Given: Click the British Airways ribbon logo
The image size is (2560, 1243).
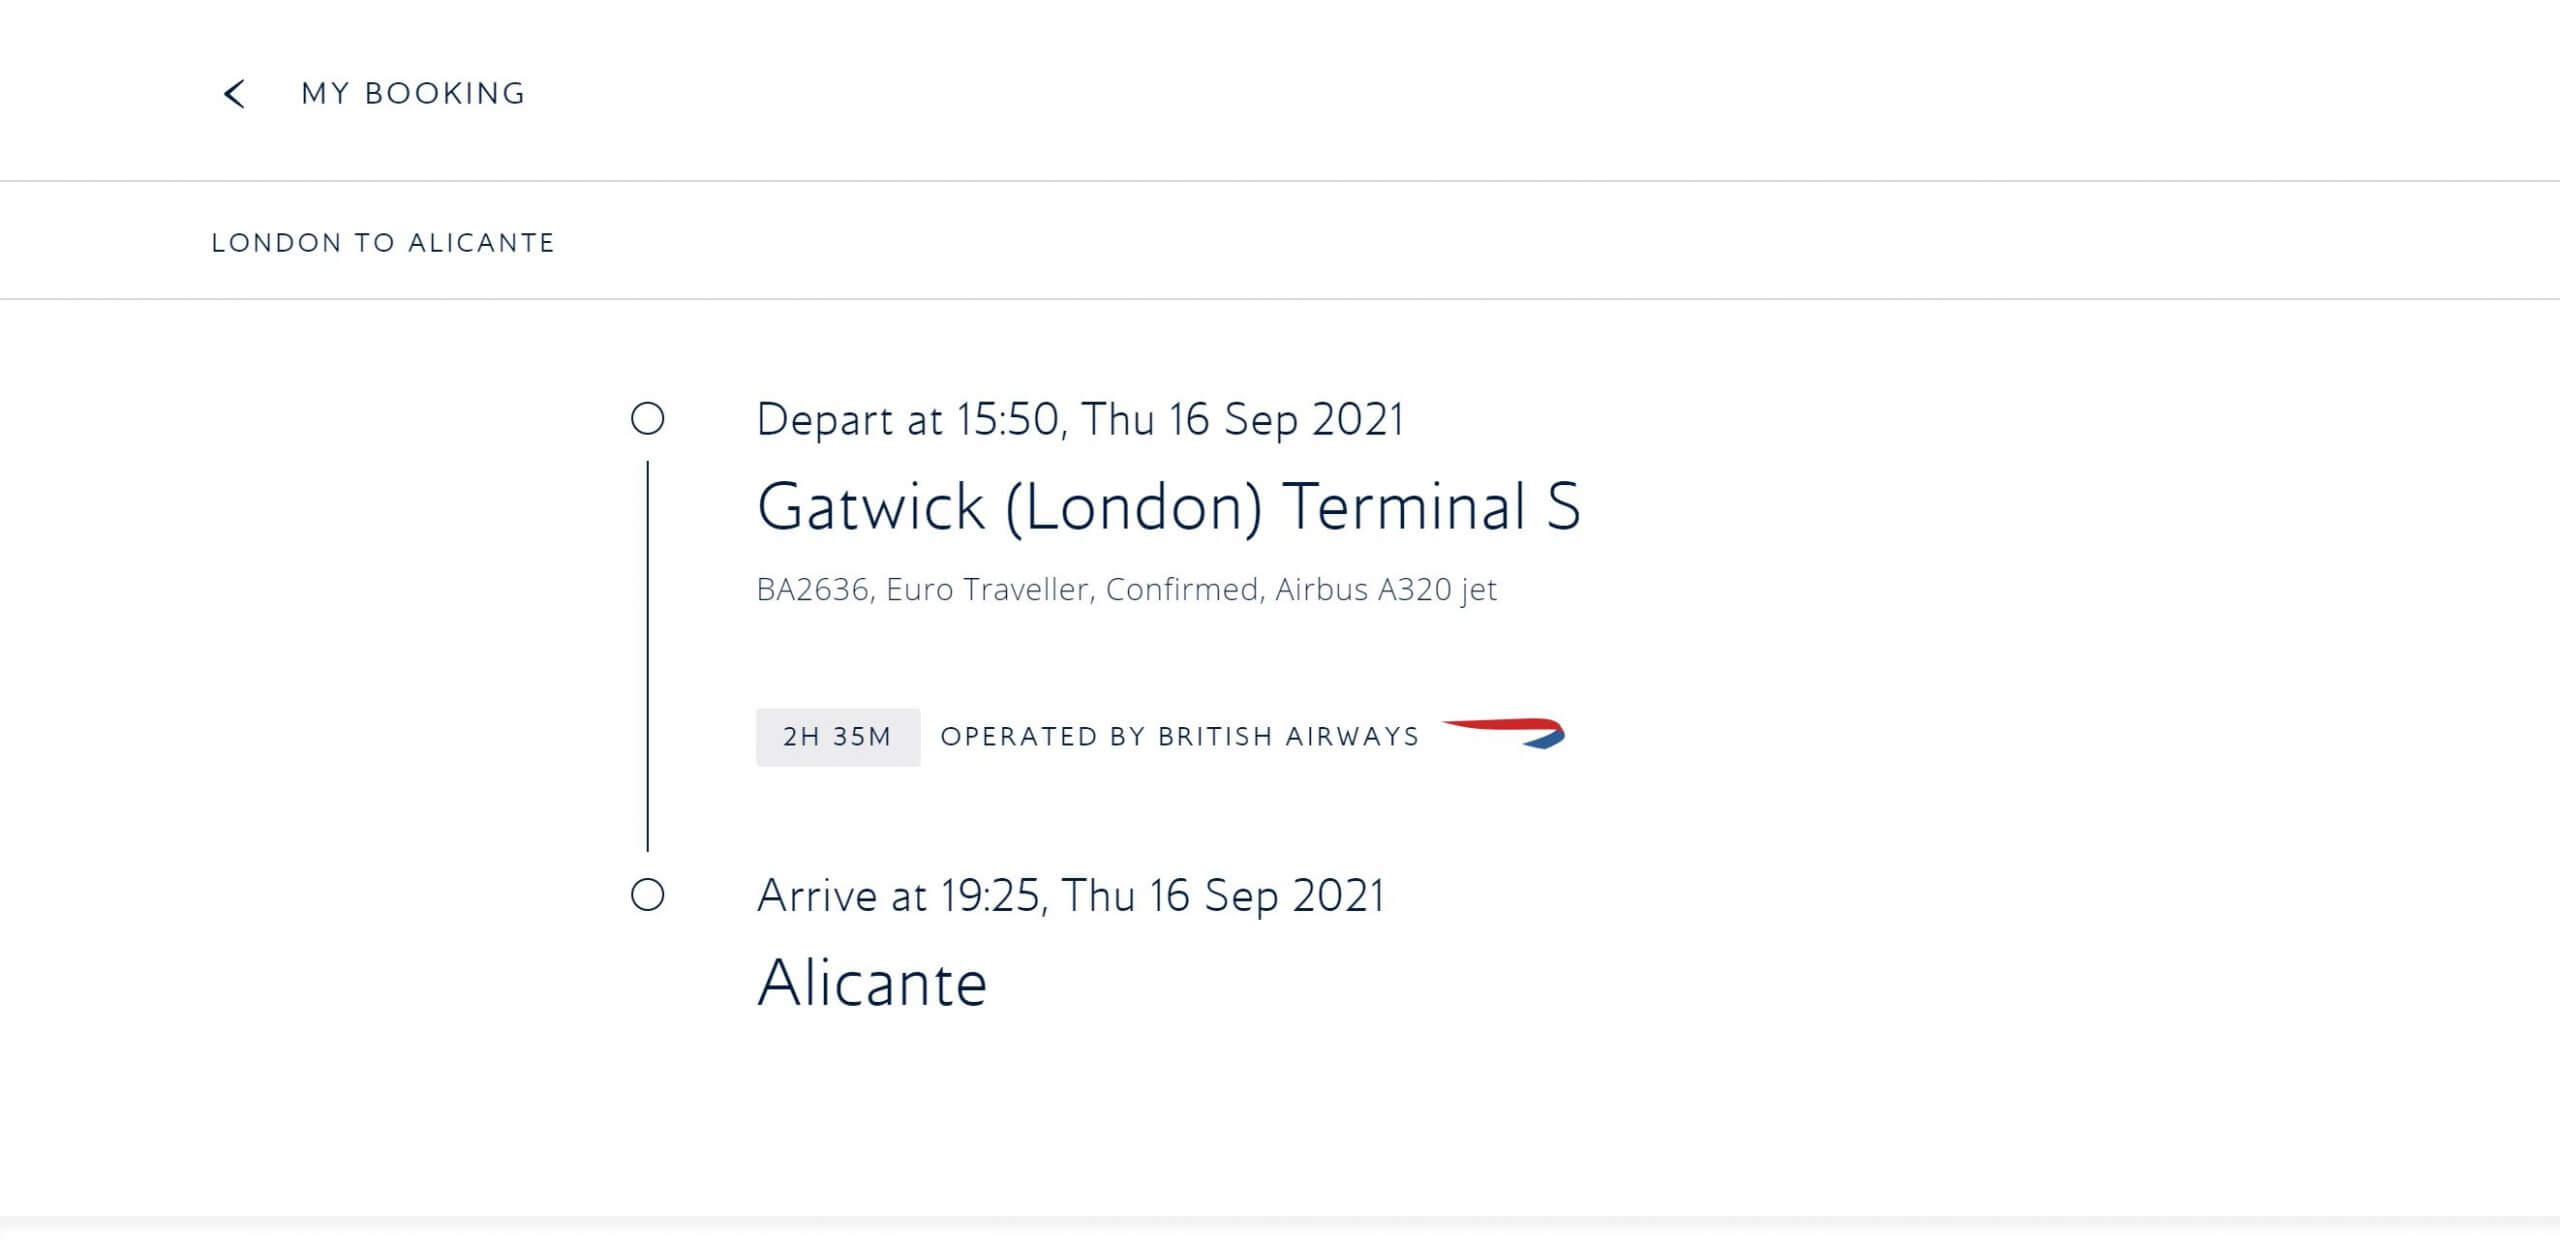Looking at the screenshot, I should [1503, 734].
